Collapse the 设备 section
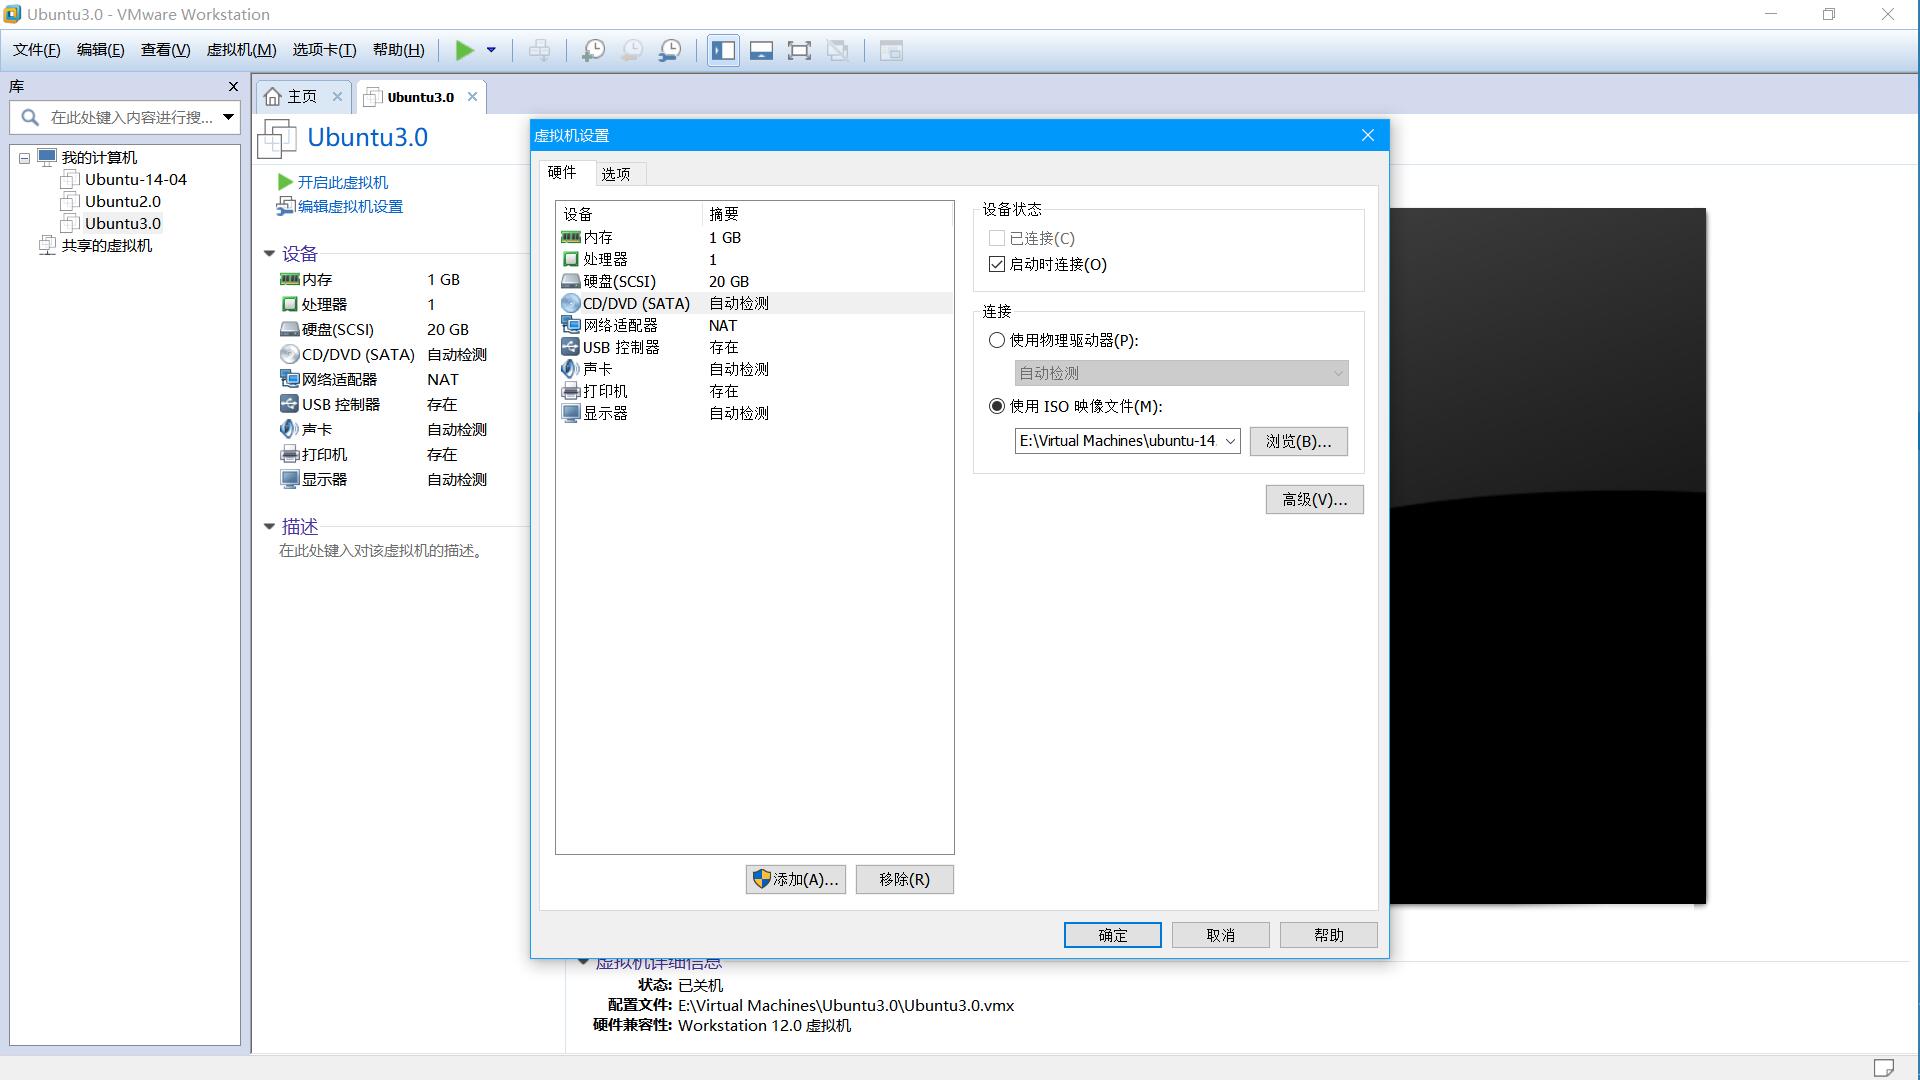 coord(268,253)
